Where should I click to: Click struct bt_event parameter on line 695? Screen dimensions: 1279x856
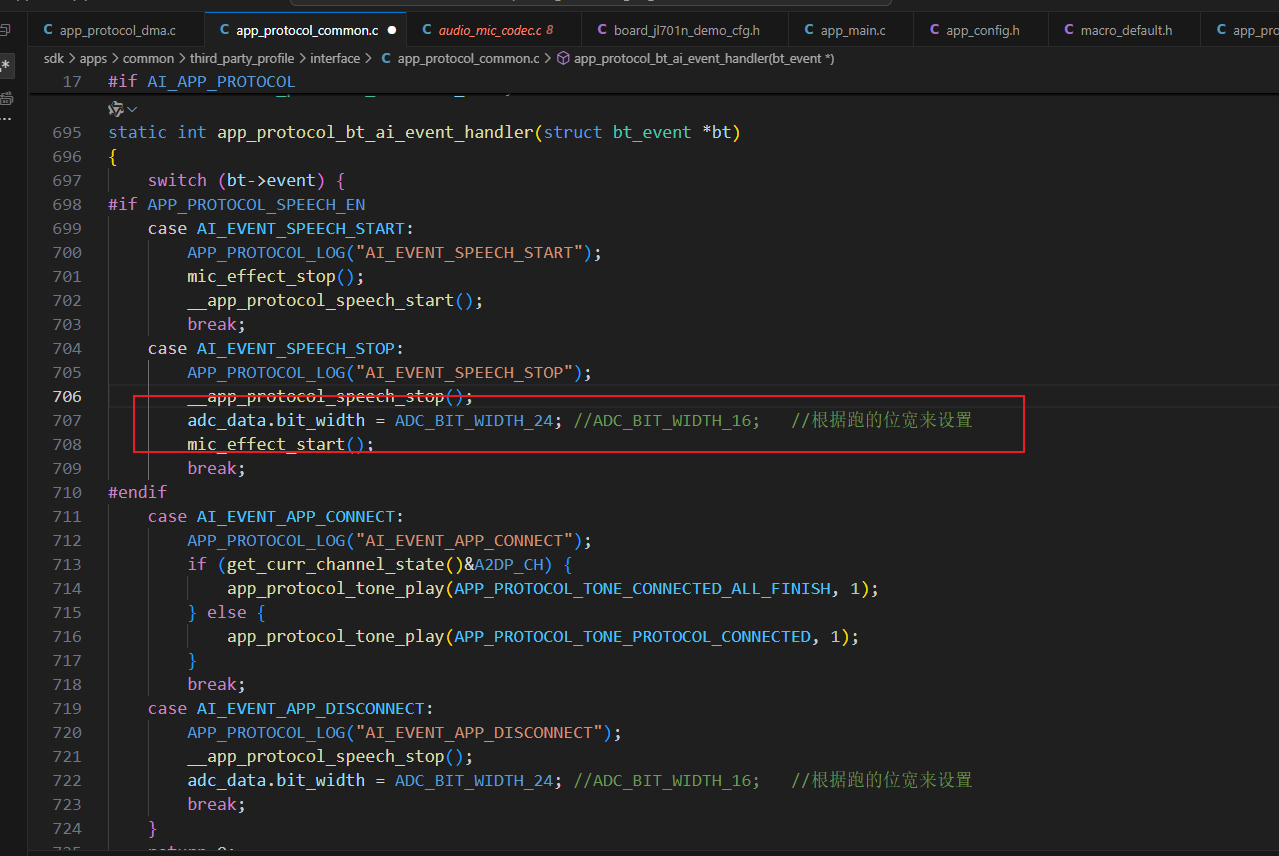637,132
